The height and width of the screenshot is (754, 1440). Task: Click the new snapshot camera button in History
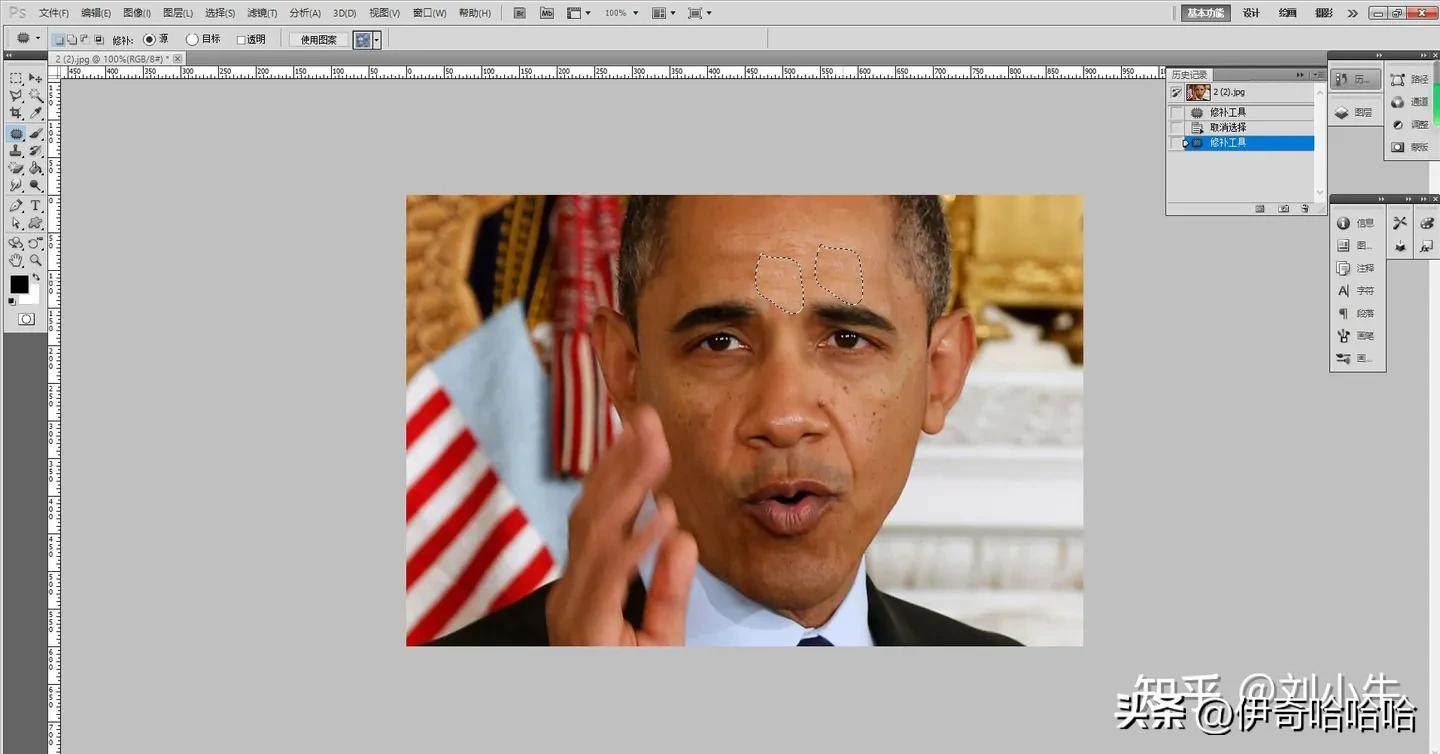[x=1284, y=207]
